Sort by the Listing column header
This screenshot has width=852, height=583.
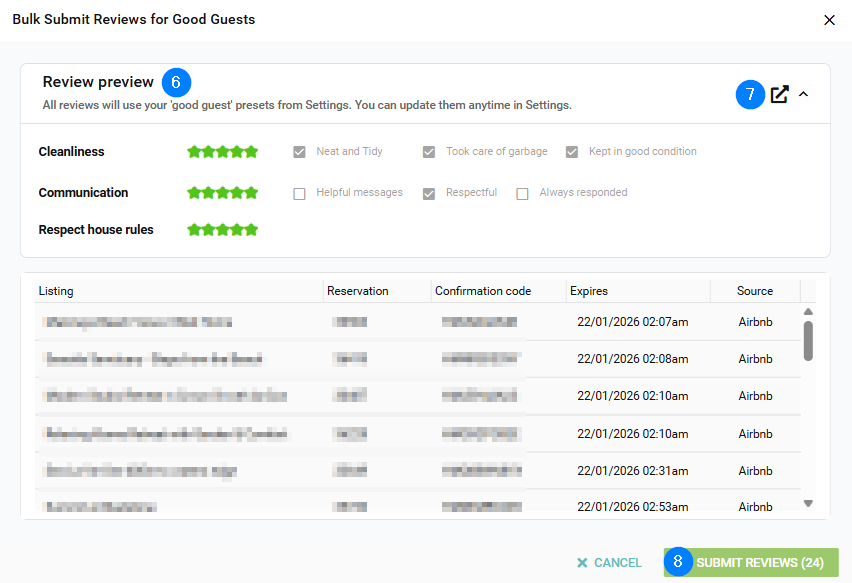[x=56, y=291]
